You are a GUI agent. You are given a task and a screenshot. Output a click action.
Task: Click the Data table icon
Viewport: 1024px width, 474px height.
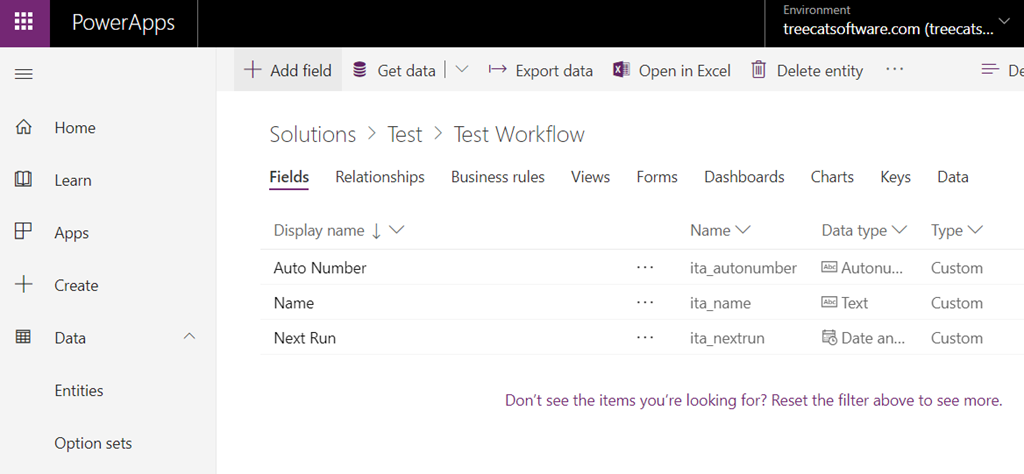pyautogui.click(x=24, y=338)
